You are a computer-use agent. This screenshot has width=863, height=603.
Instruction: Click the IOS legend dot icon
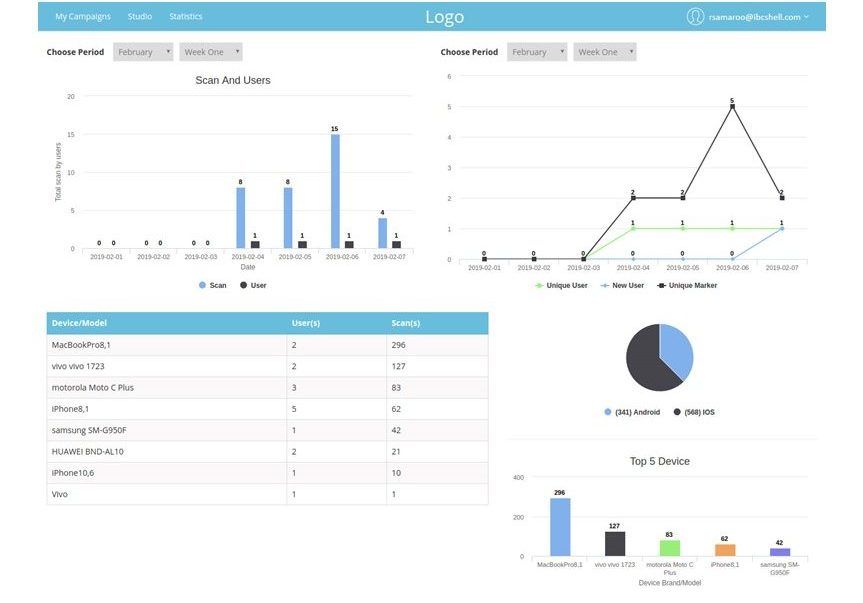[677, 412]
